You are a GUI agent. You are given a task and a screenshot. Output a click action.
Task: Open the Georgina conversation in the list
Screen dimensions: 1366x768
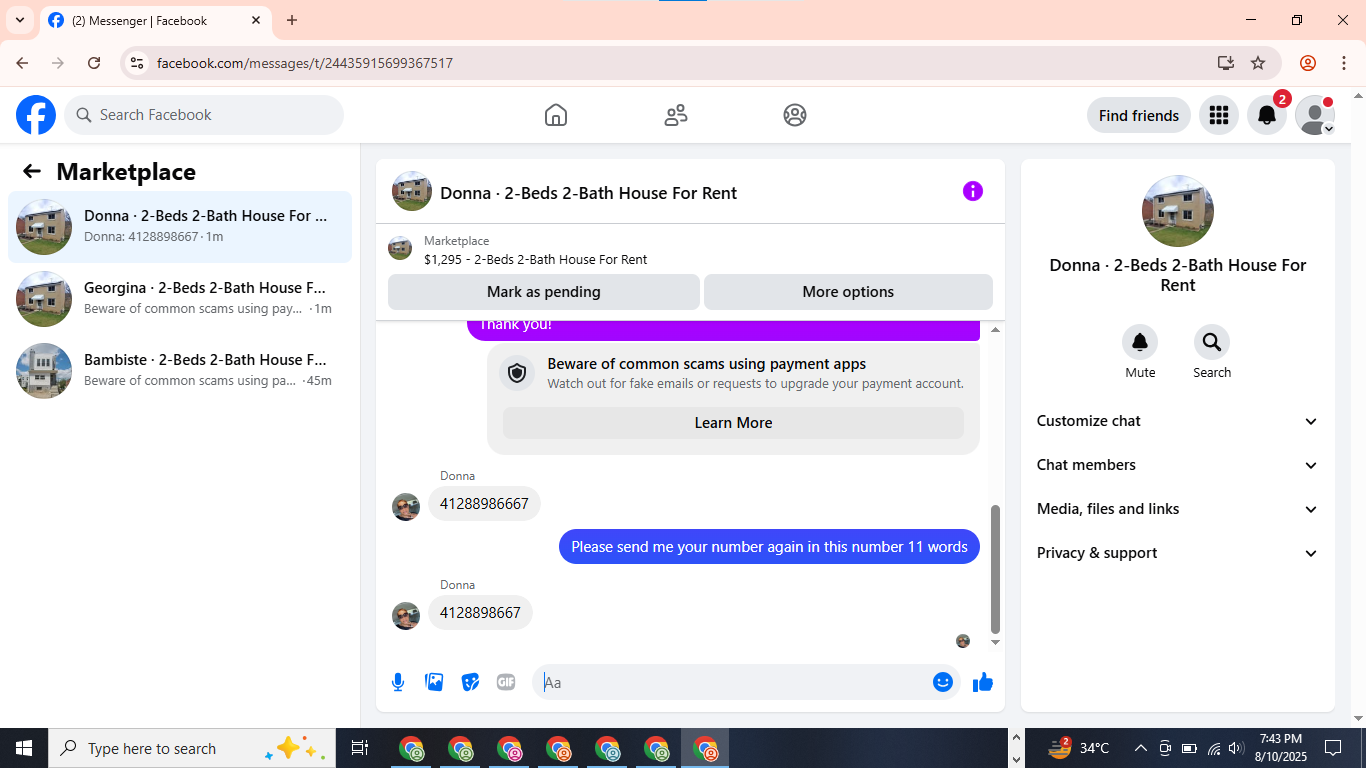tap(180, 299)
